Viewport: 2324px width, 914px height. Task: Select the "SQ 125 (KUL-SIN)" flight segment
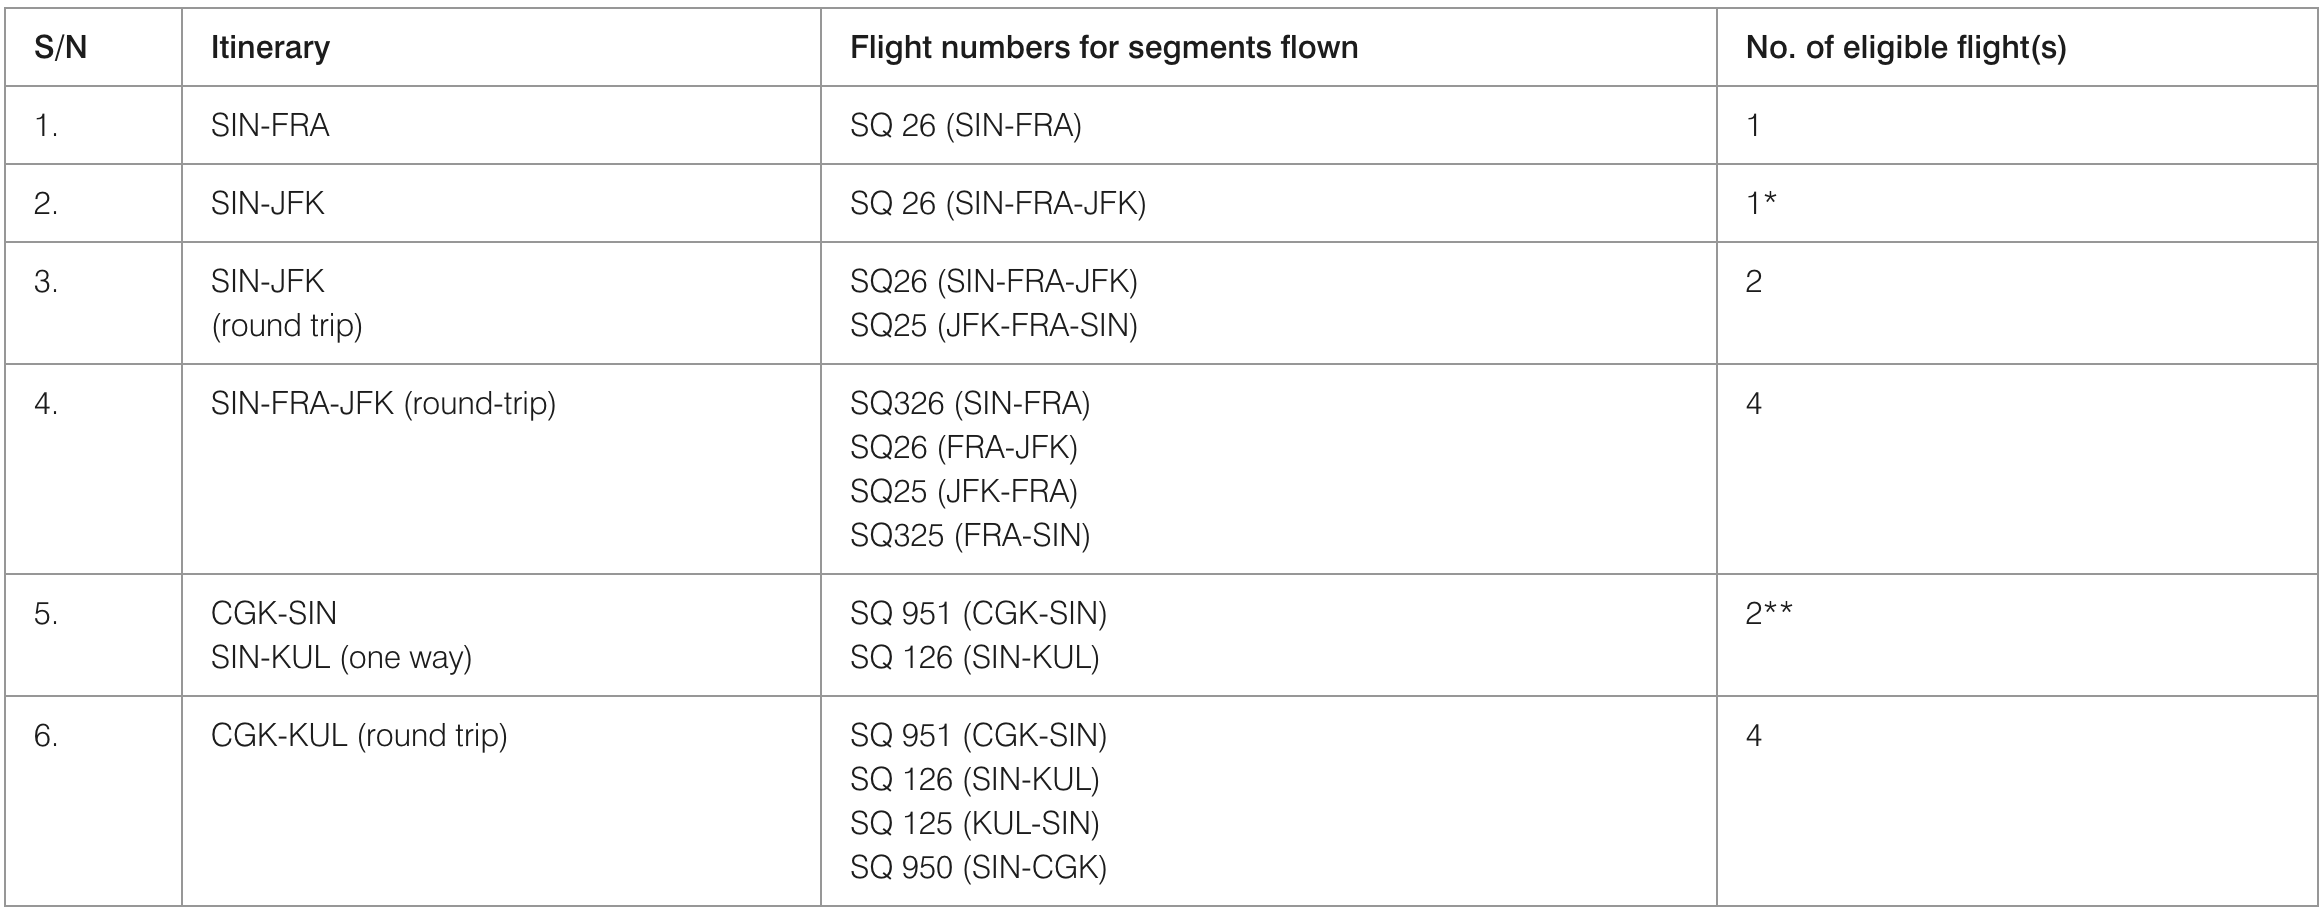[975, 824]
